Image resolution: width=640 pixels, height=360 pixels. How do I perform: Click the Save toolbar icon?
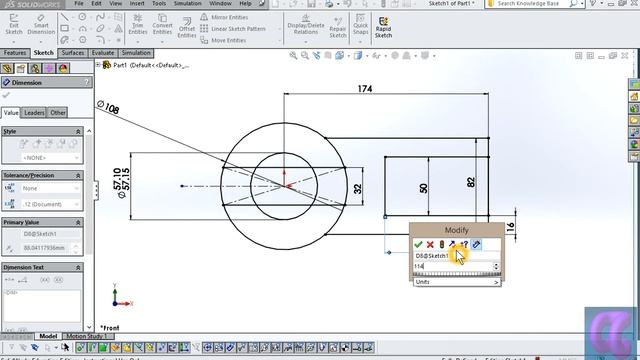(x=311, y=4)
